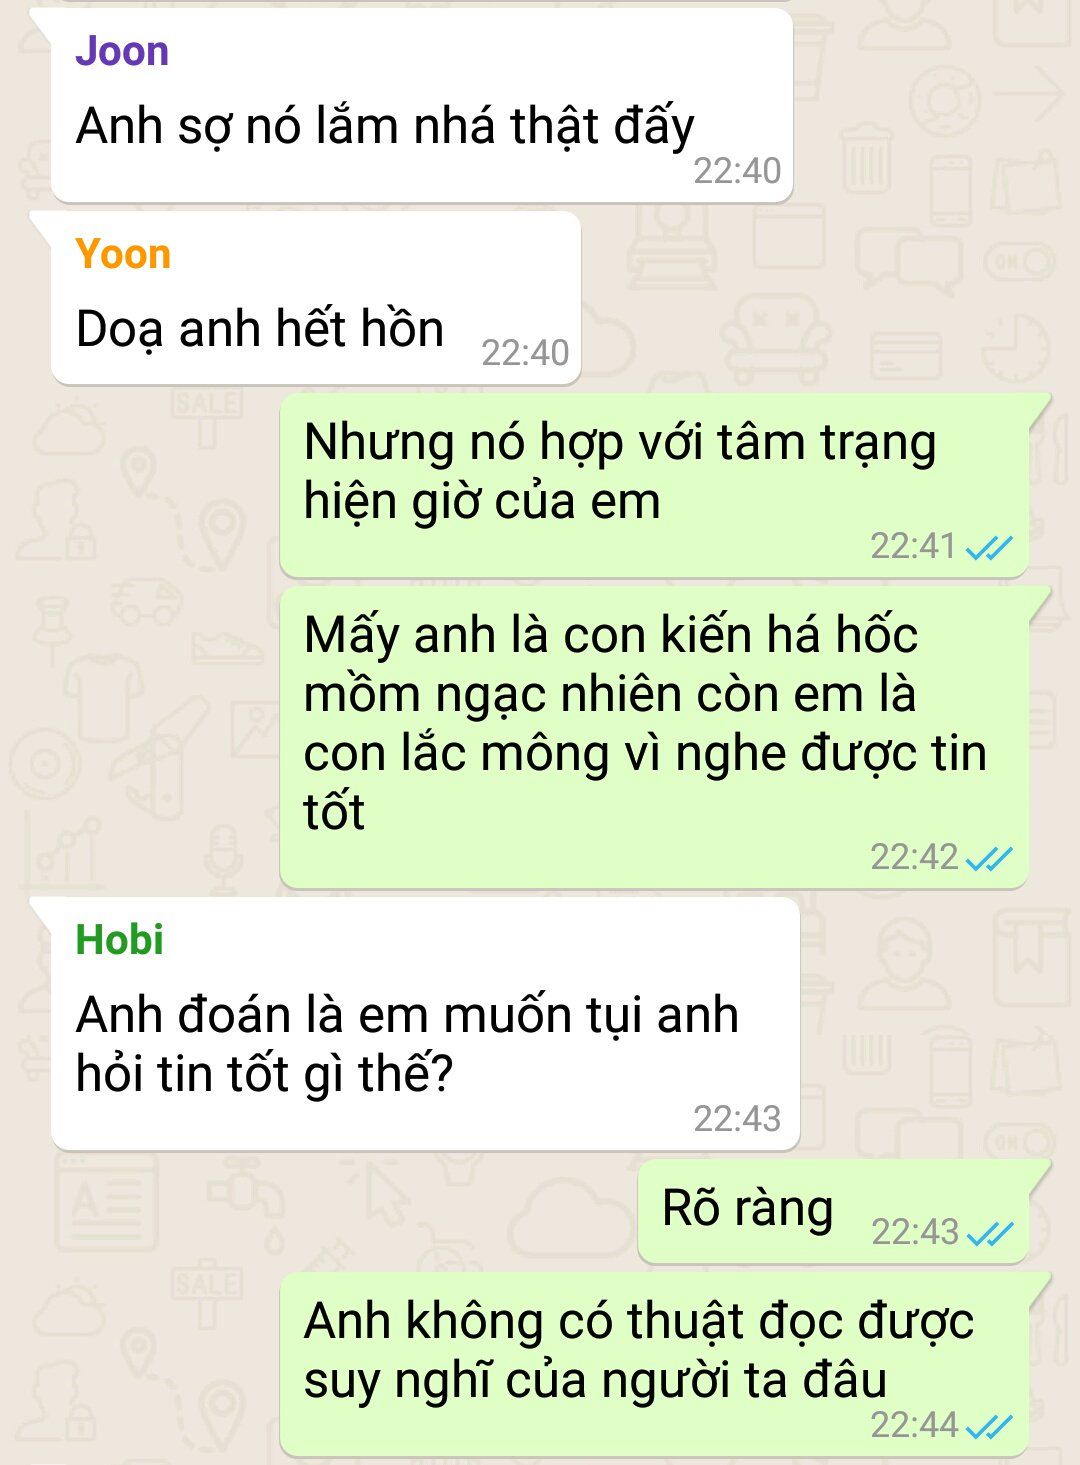The width and height of the screenshot is (1080, 1465).
Task: Open Yoon's contact from the sender name
Action: click(x=123, y=254)
